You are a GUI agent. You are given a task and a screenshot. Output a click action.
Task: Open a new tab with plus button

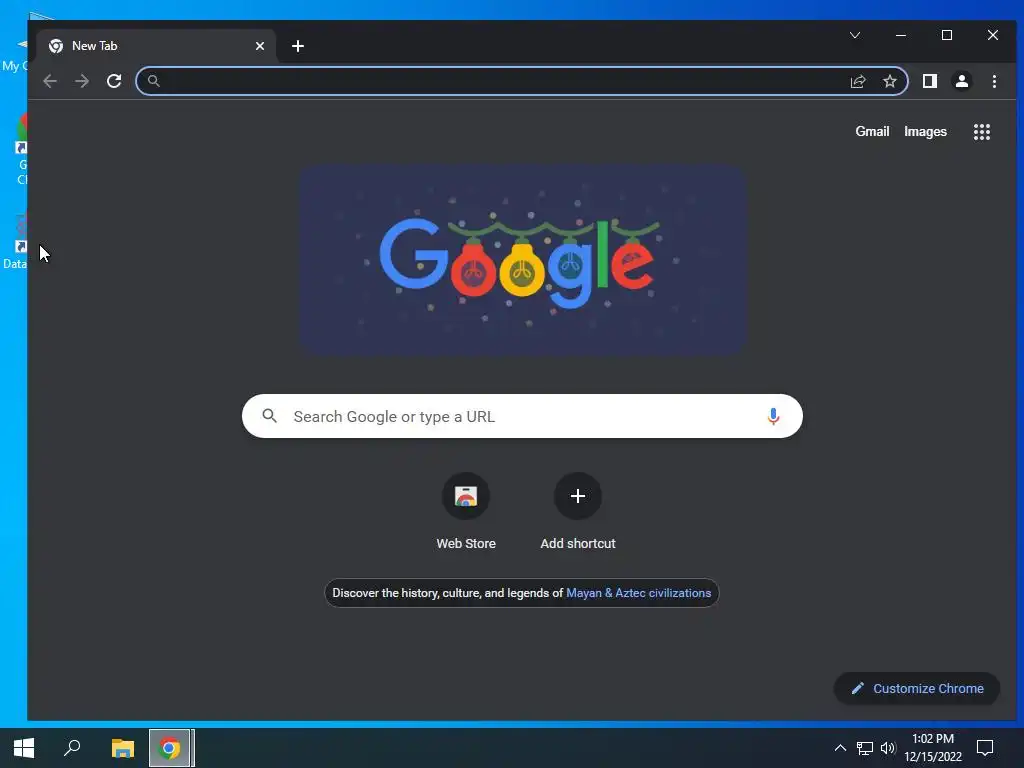tap(298, 46)
